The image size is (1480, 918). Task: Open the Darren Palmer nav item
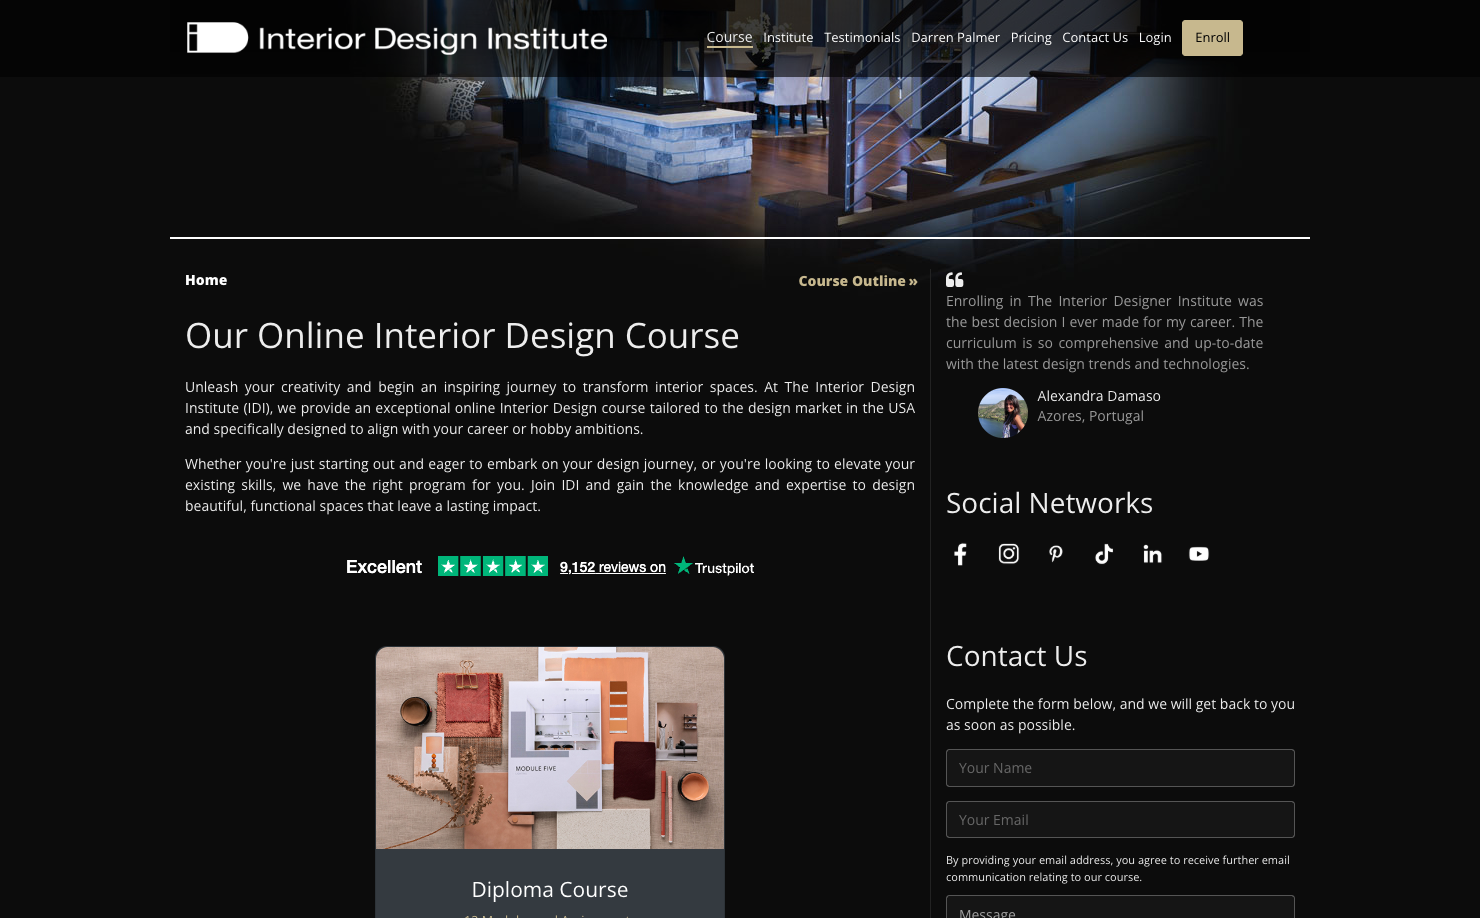(955, 37)
